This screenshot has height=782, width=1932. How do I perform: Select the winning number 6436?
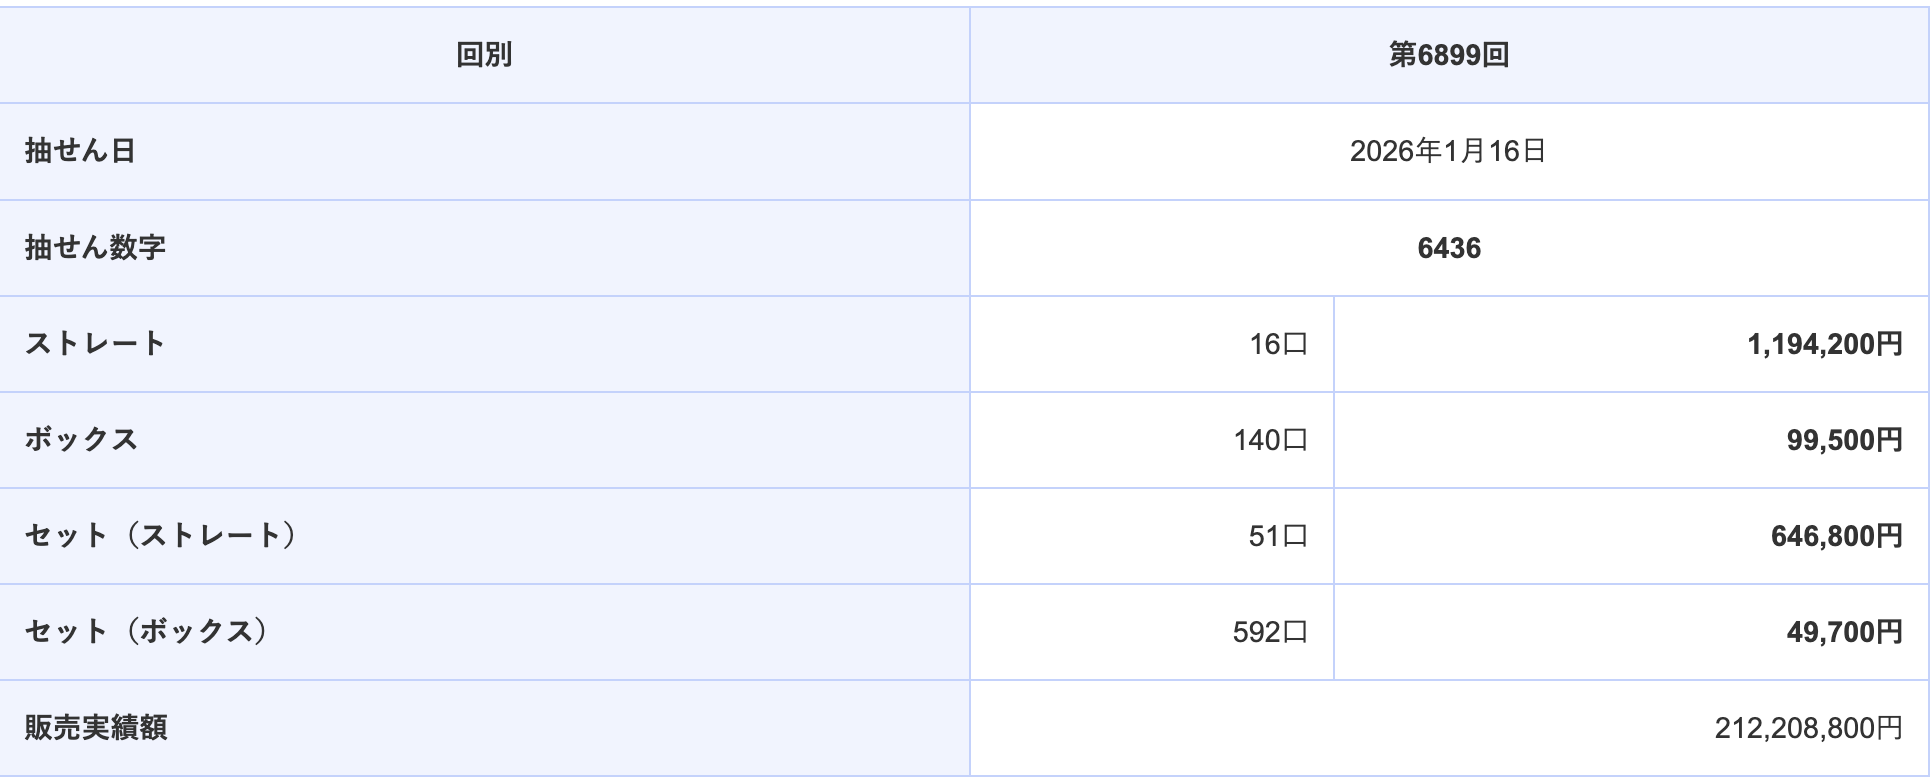coord(1448,248)
